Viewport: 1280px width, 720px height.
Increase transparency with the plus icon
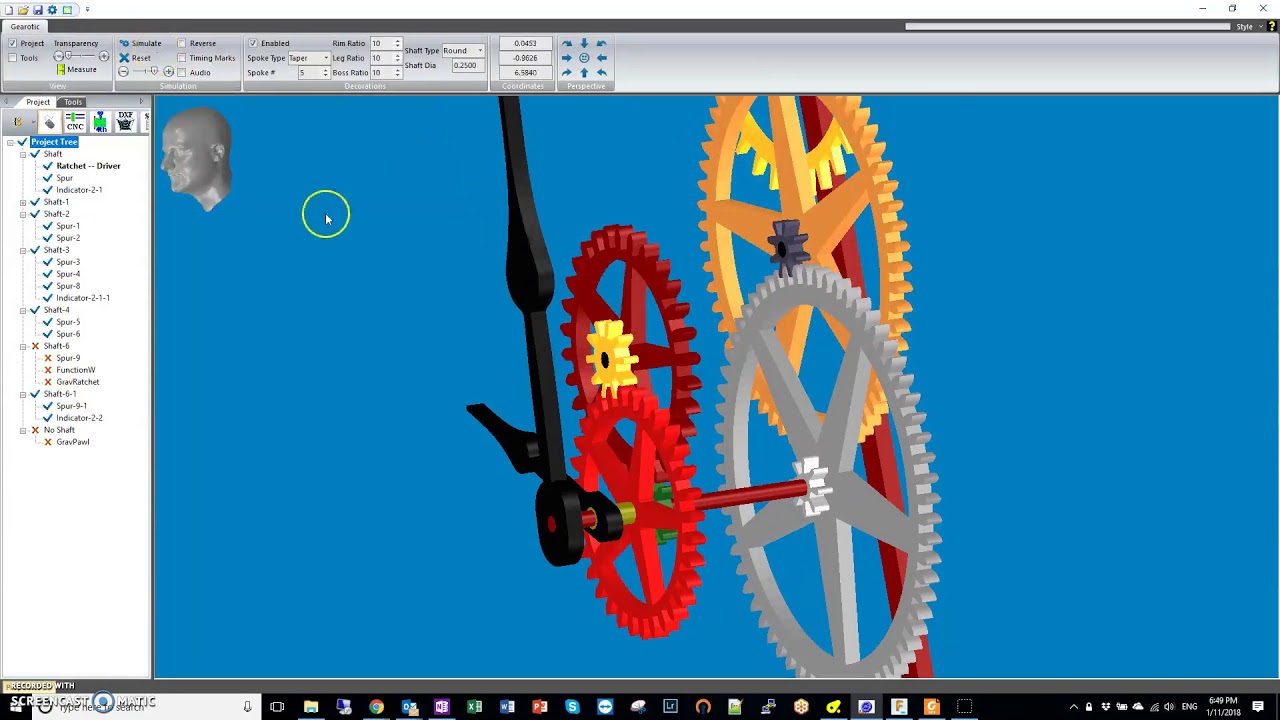tap(104, 56)
